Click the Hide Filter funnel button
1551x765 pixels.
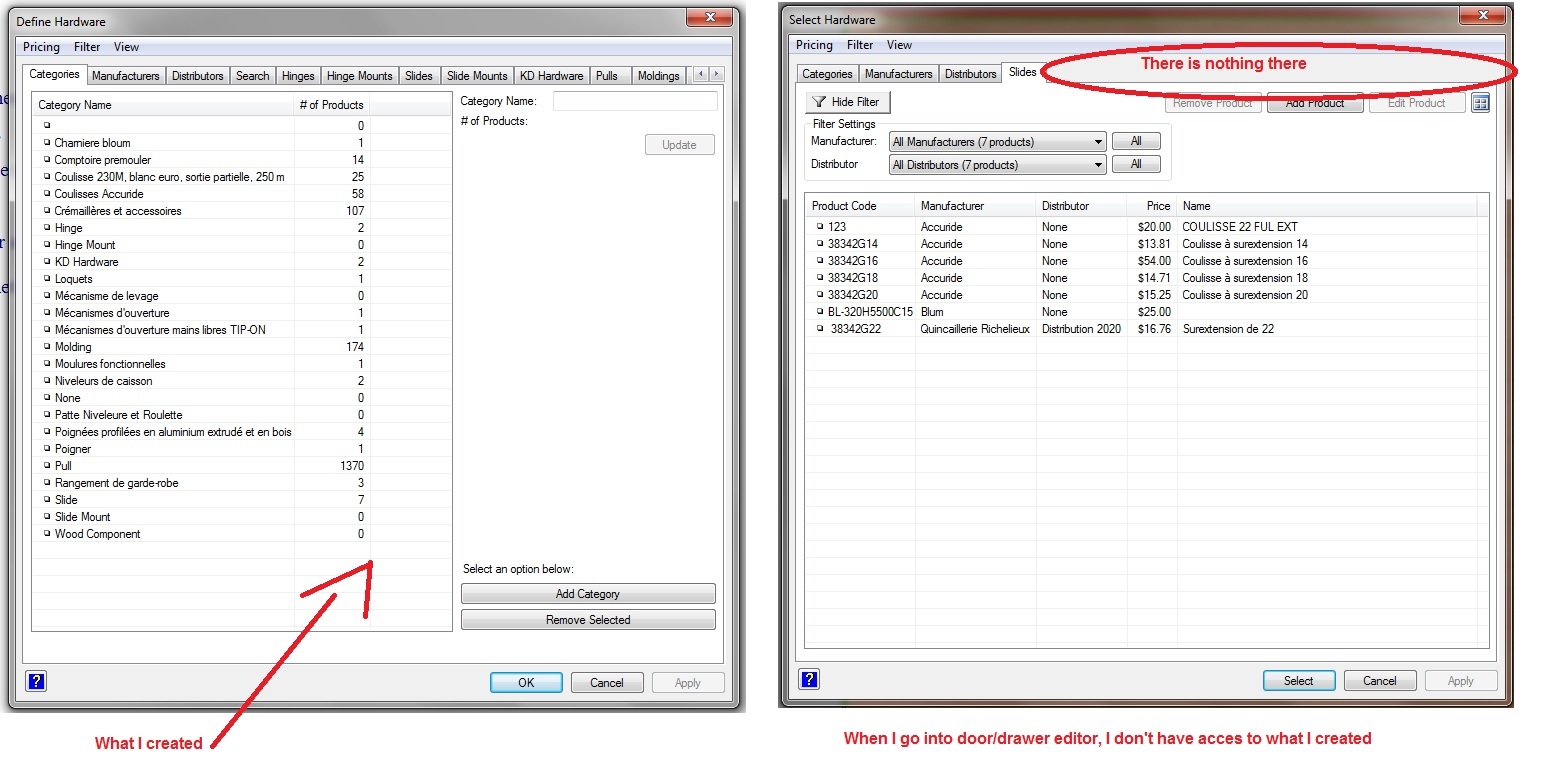point(847,102)
